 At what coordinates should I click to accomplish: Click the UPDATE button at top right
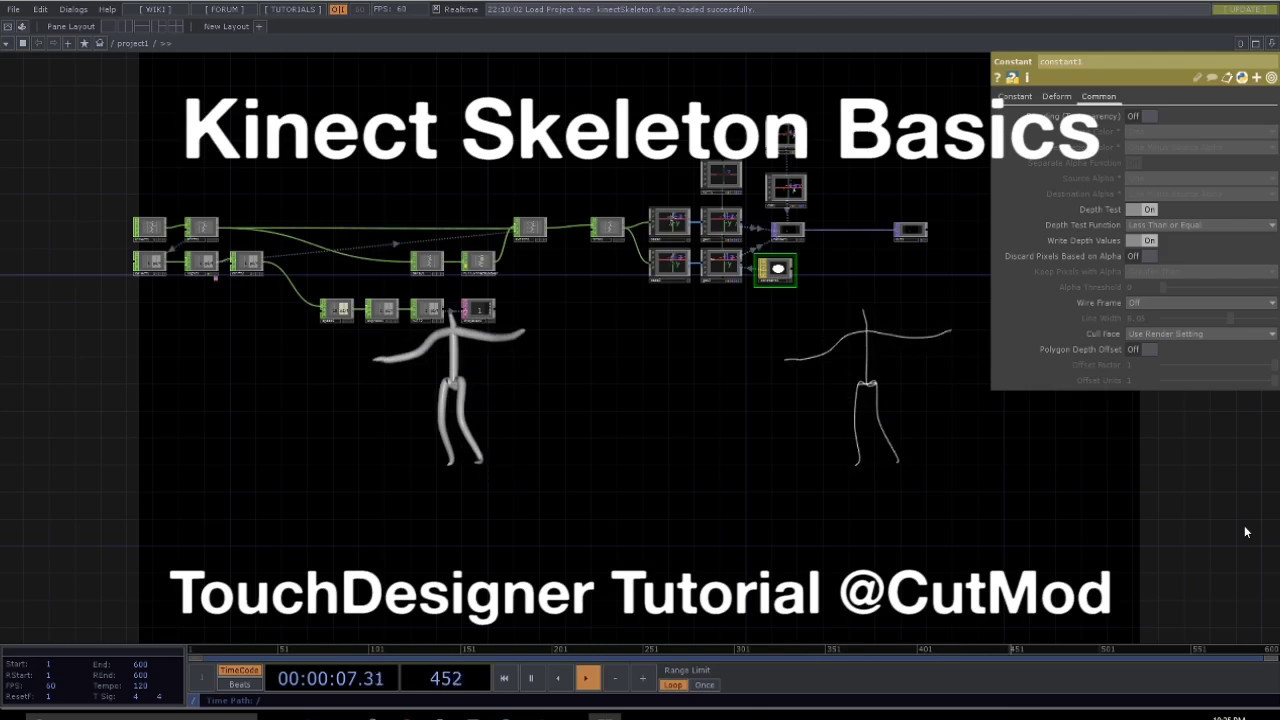[x=1245, y=9]
